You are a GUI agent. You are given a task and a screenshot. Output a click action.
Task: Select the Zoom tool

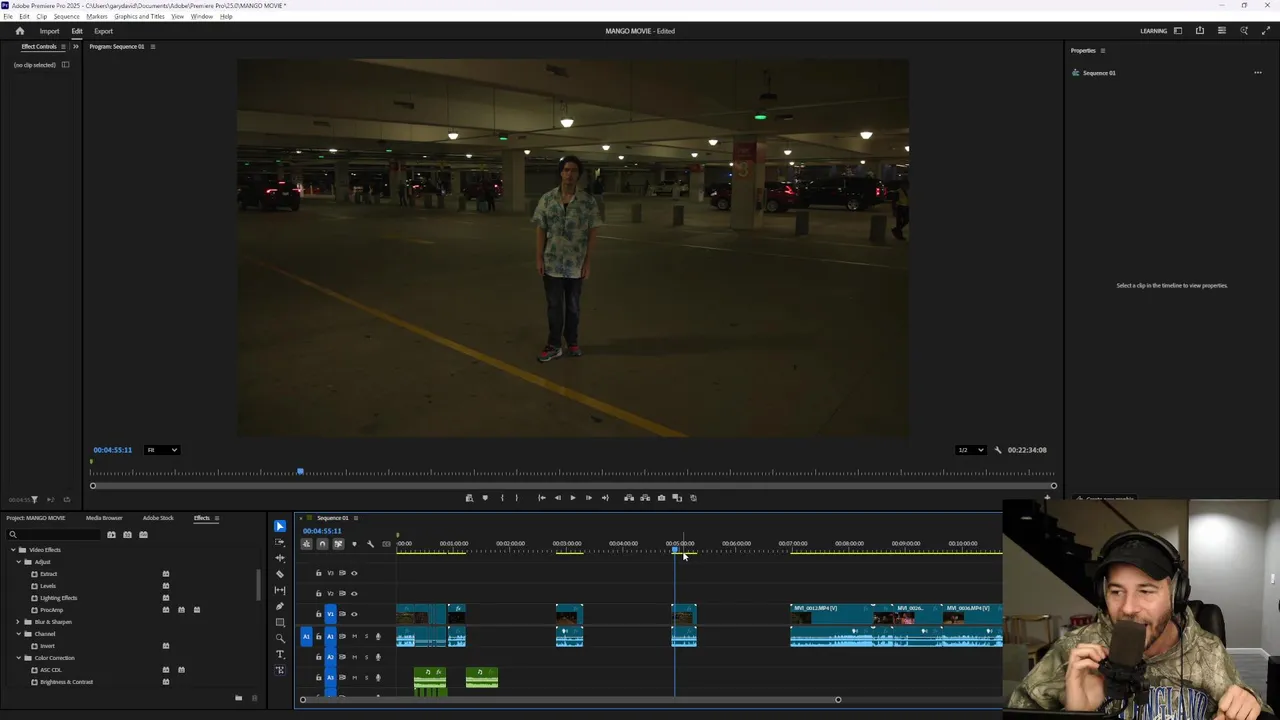pyautogui.click(x=280, y=638)
